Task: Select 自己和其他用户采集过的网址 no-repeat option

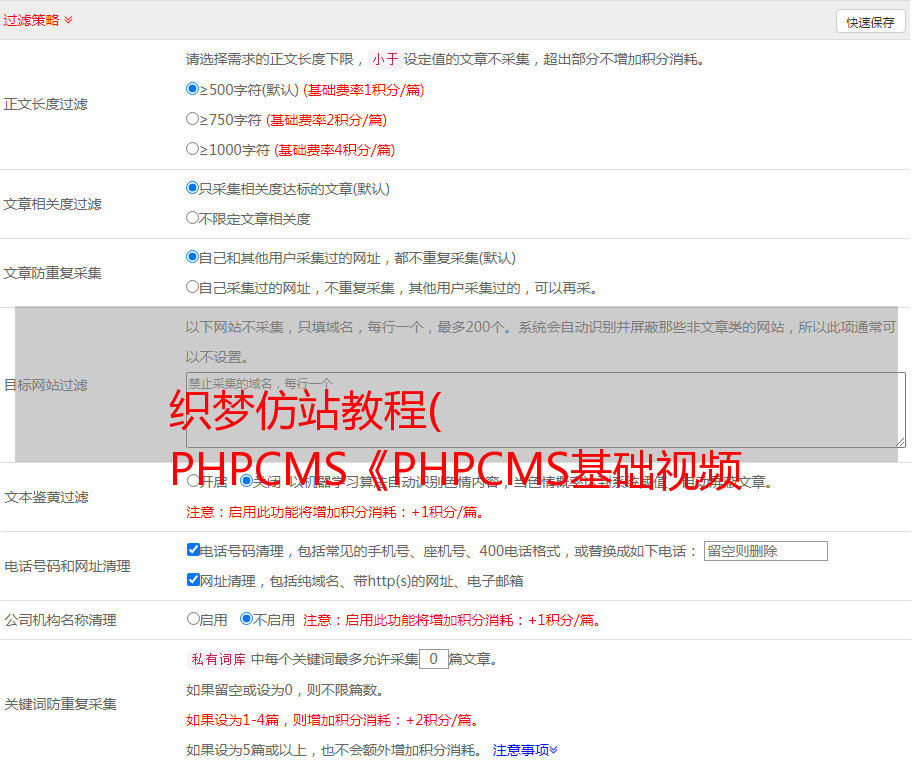Action: (x=192, y=257)
